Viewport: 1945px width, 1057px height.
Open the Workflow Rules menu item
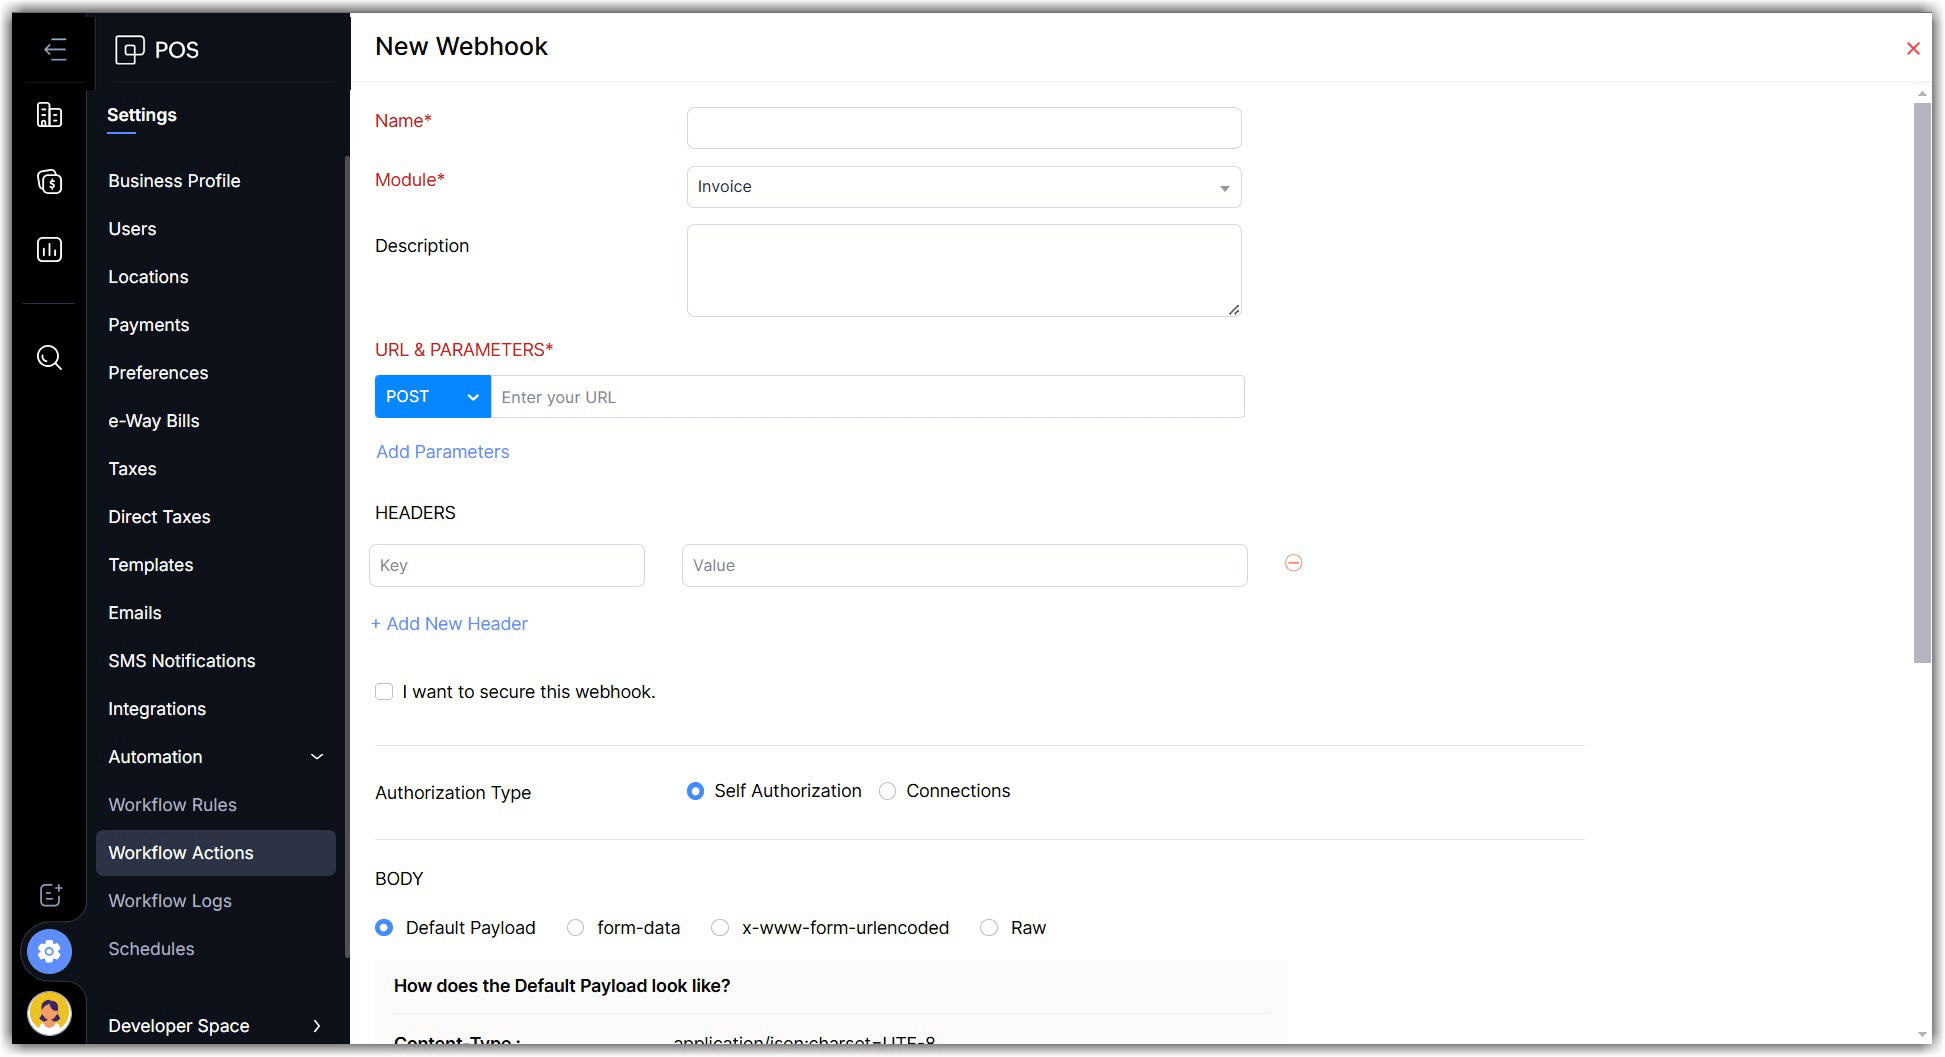[172, 805]
